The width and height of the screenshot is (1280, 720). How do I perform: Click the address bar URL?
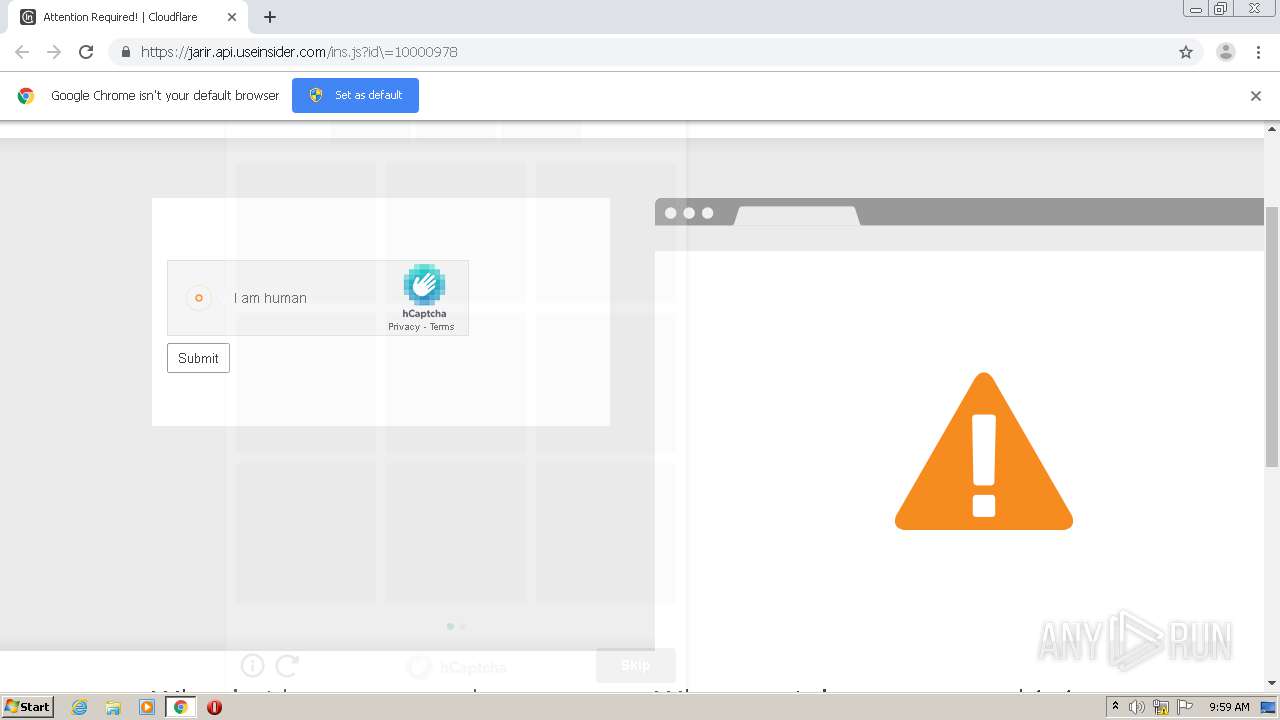[x=299, y=52]
